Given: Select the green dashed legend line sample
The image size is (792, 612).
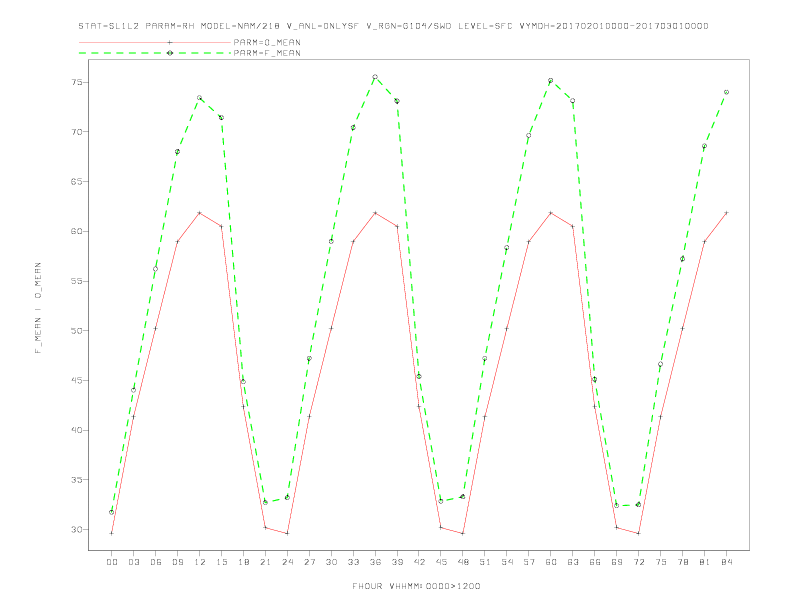Looking at the screenshot, I should point(155,53).
